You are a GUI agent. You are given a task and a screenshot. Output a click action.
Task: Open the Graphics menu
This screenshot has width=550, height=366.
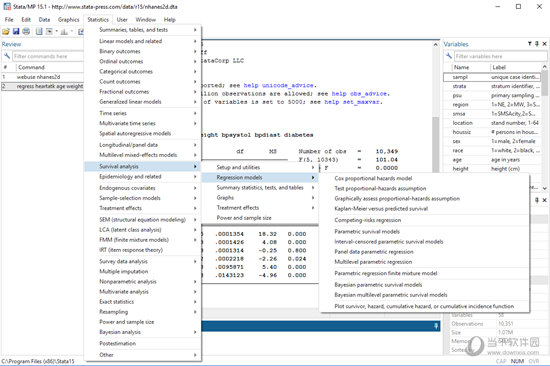pos(68,20)
